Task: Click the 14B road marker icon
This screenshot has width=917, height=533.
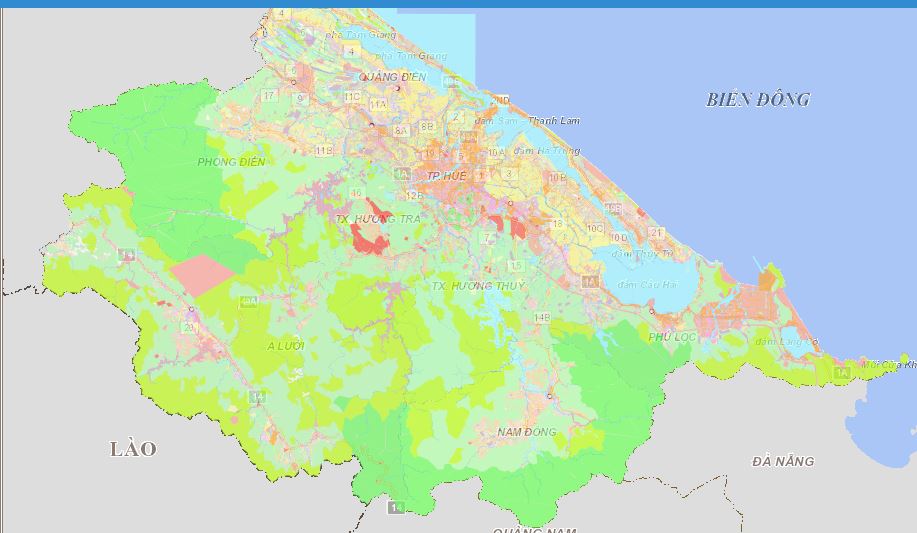Action: [x=541, y=317]
